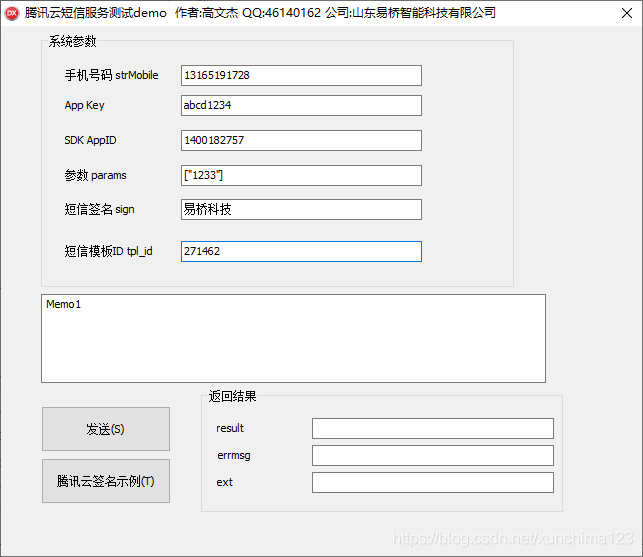This screenshot has height=557, width=643.
Task: Click the SDK AppID label
Action: pyautogui.click(x=90, y=140)
